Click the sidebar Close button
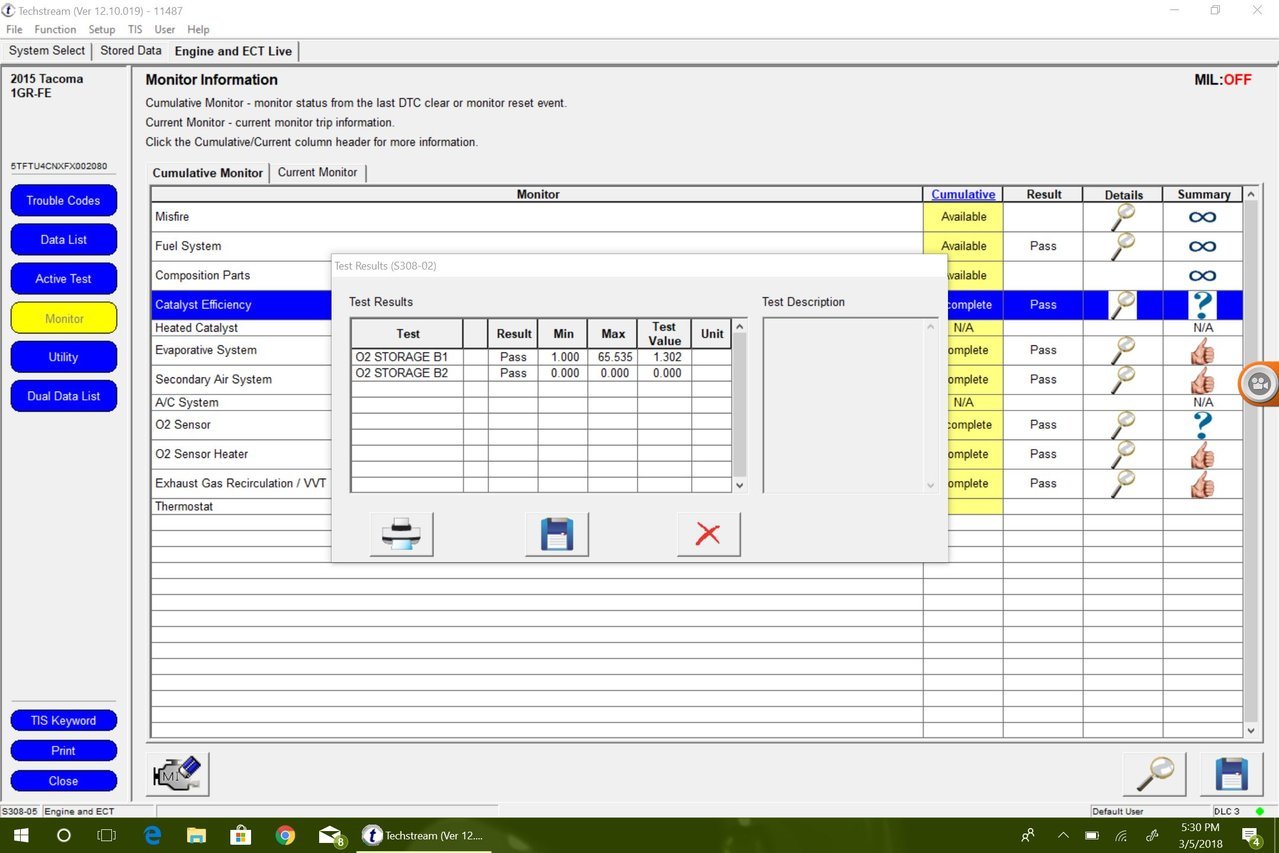The height and width of the screenshot is (853, 1279). click(63, 781)
